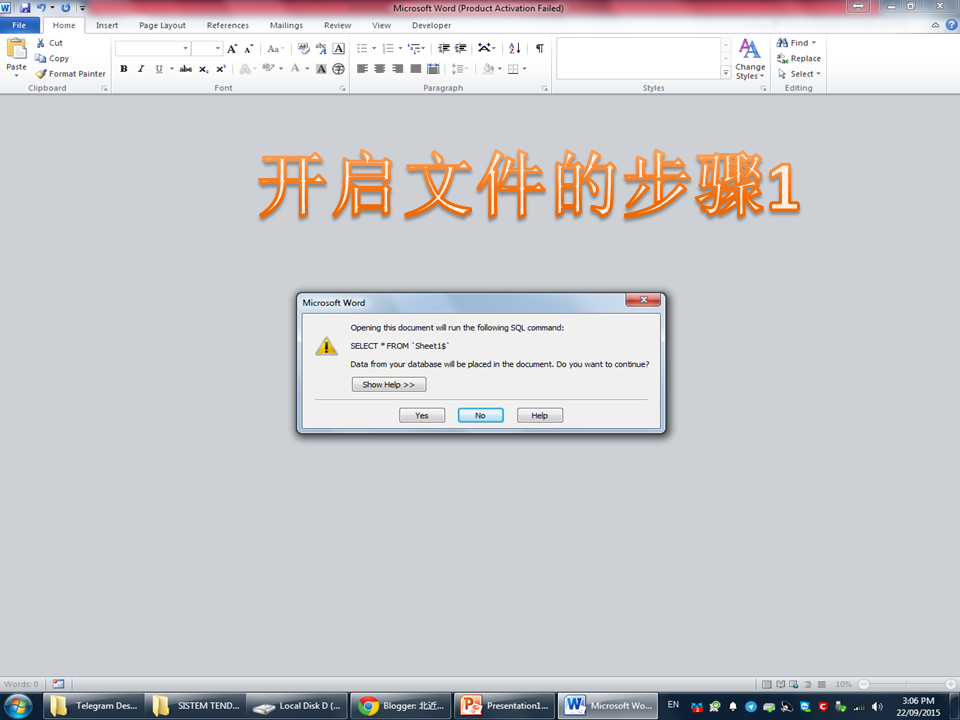Image resolution: width=960 pixels, height=720 pixels.
Task: Click the Justify alignment icon
Action: click(x=416, y=69)
